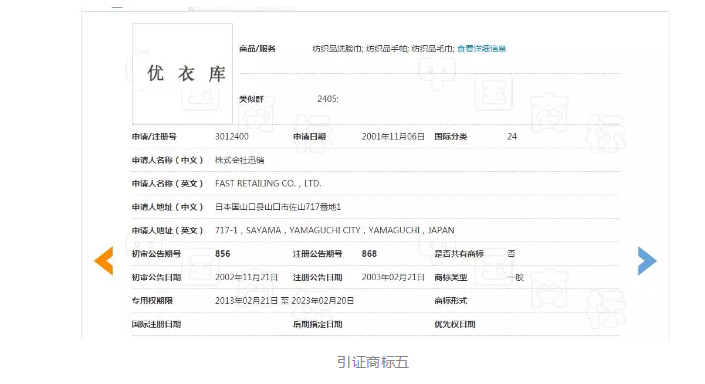Click the 商品/服务 label

(257, 49)
